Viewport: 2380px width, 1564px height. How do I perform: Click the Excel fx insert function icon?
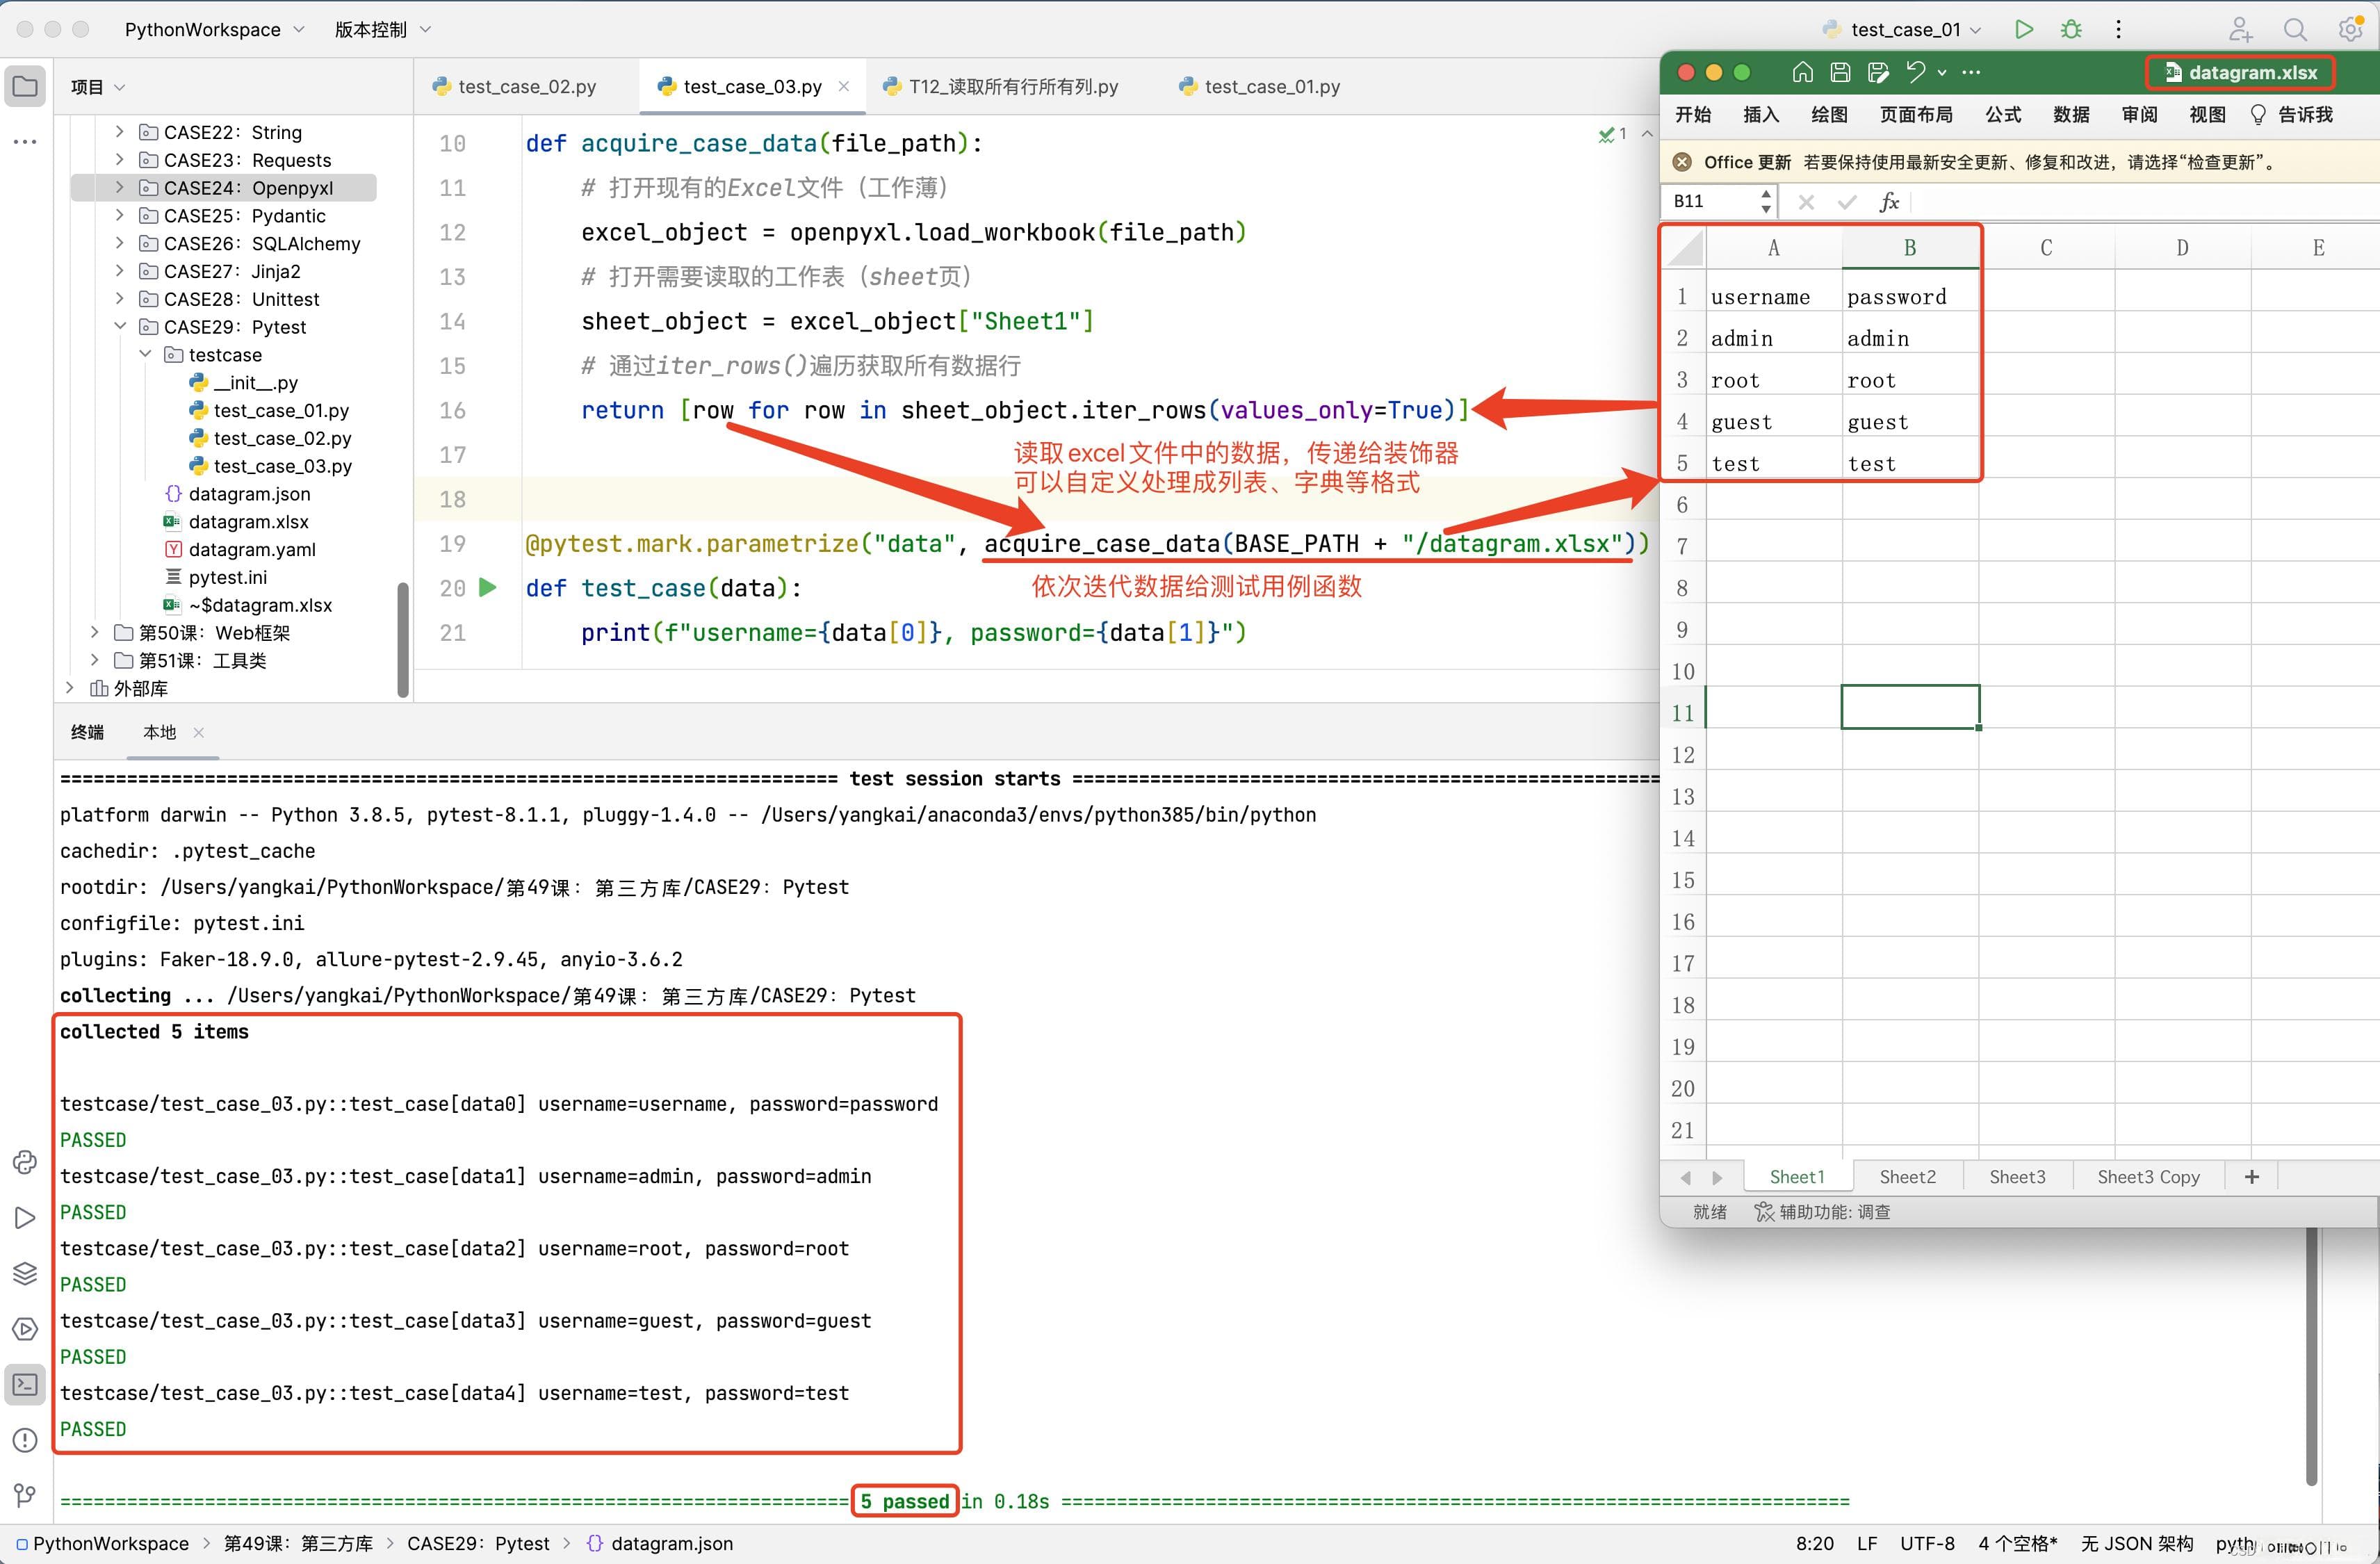pyautogui.click(x=1889, y=202)
